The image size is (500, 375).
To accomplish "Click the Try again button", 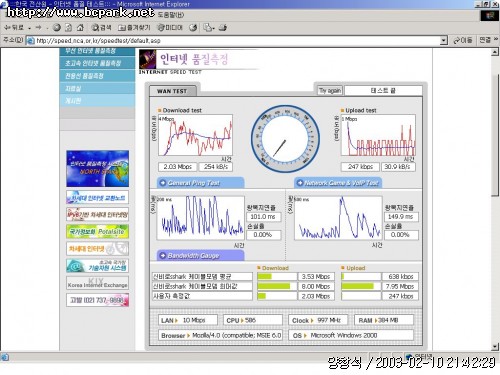I will (x=330, y=90).
